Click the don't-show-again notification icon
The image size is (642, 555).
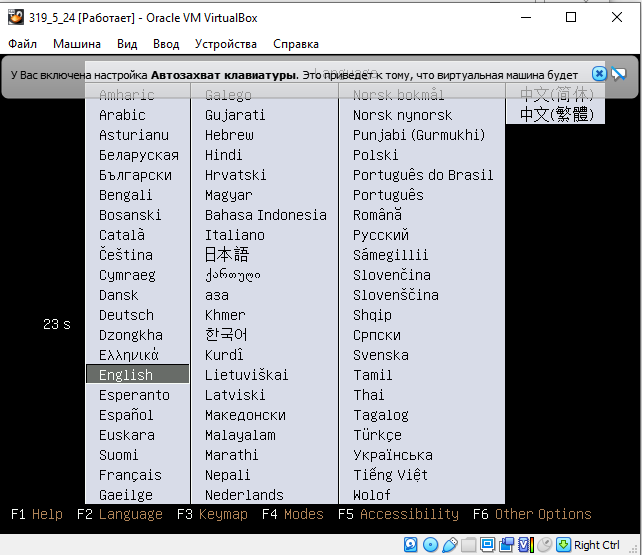[x=619, y=74]
